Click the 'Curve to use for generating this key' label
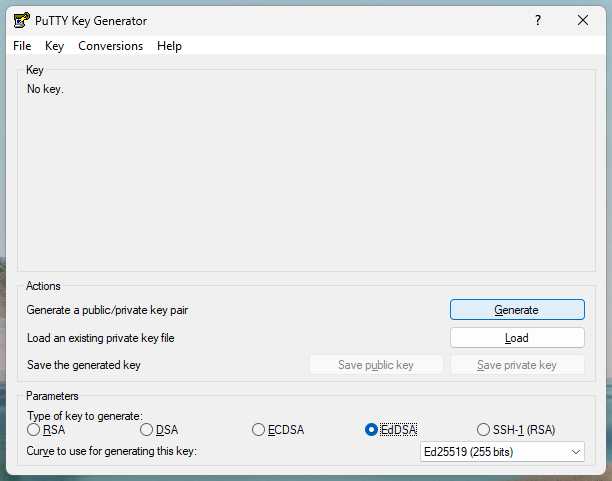The height and width of the screenshot is (481, 612). pyautogui.click(x=112, y=452)
